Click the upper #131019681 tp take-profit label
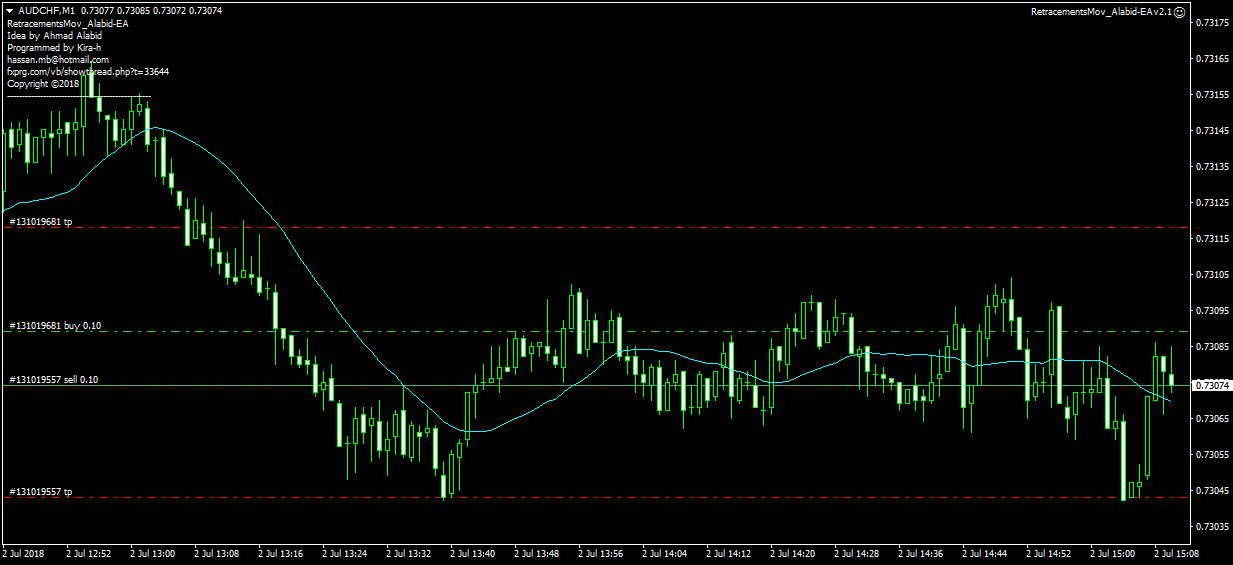 pyautogui.click(x=40, y=222)
